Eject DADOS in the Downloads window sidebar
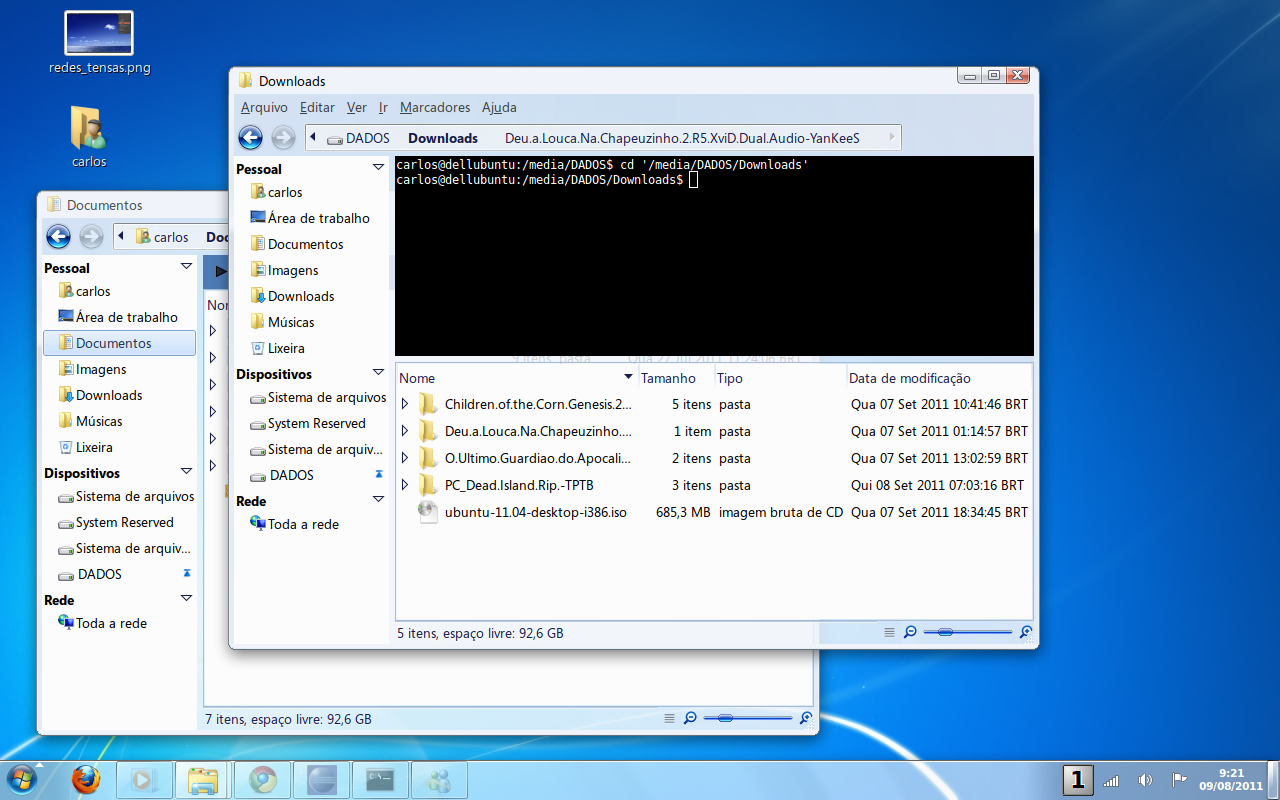The height and width of the screenshot is (800, 1280). 379,474
